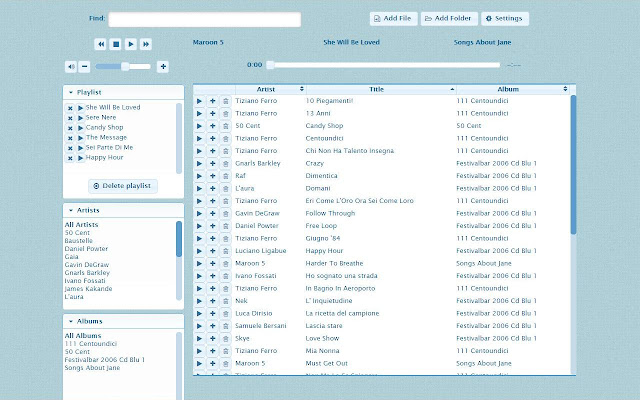Click the Add Folder button

pos(449,18)
